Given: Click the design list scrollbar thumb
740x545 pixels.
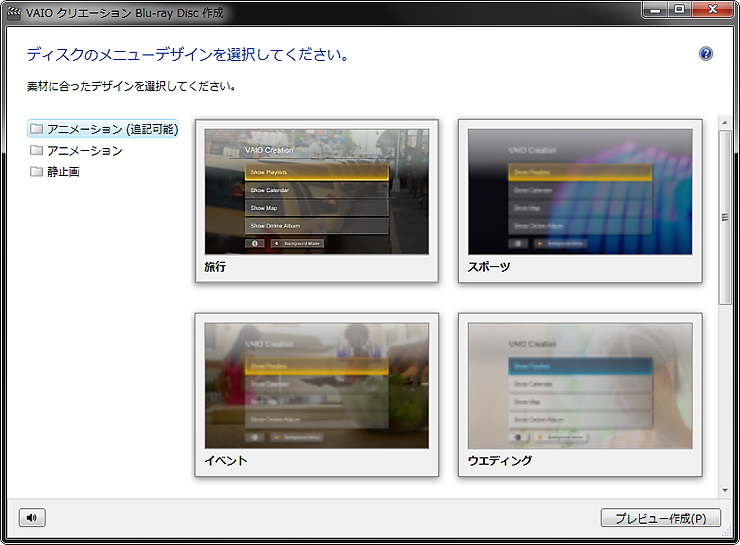Looking at the screenshot, I should click(725, 215).
